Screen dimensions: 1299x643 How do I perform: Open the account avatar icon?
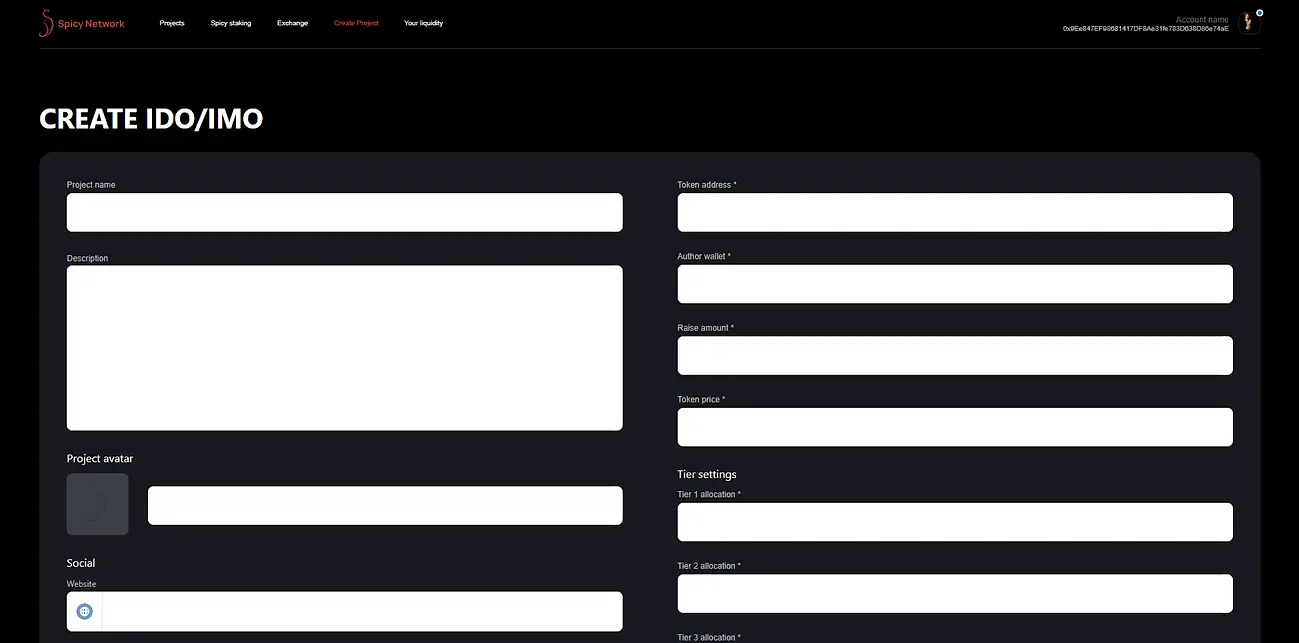pos(1248,22)
